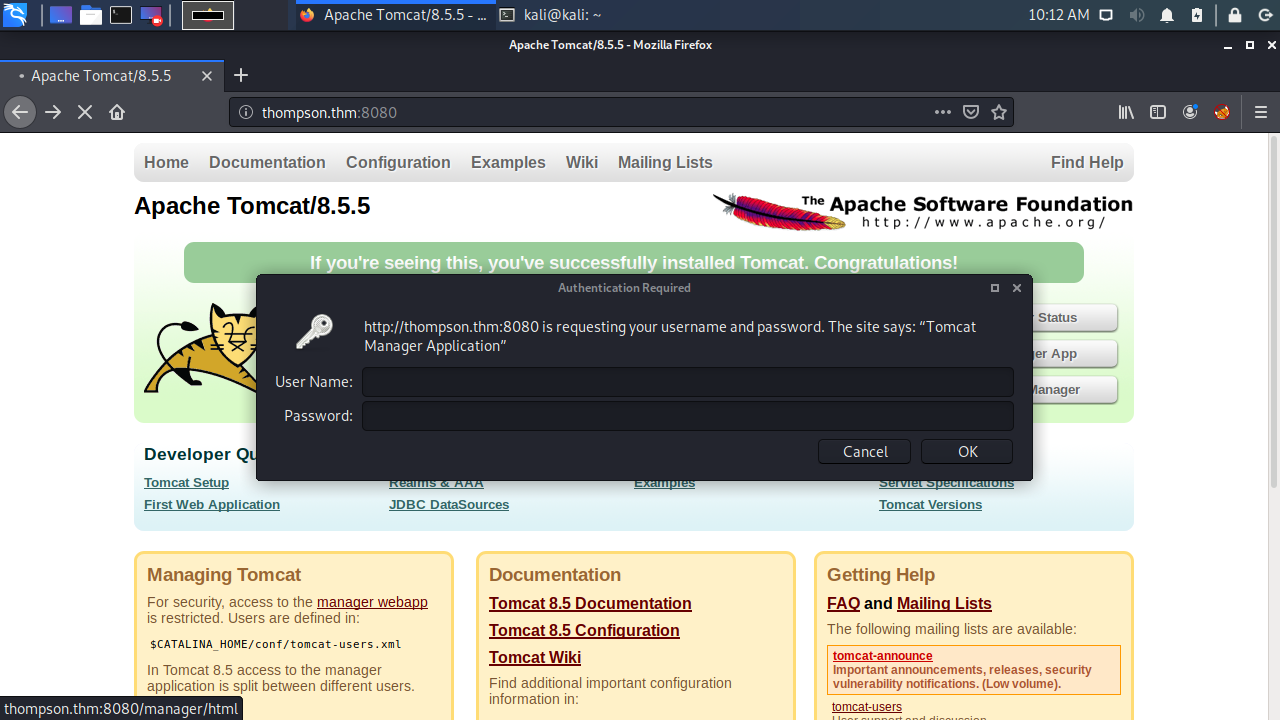The width and height of the screenshot is (1280, 720).
Task: Click the display icon next to the clock
Action: pos(1106,15)
